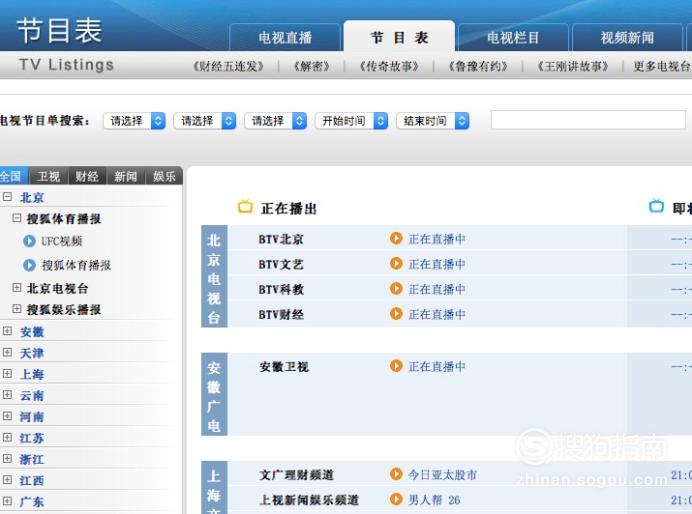692x514 pixels.
Task: Open the 结束时间 dropdown
Action: point(432,121)
